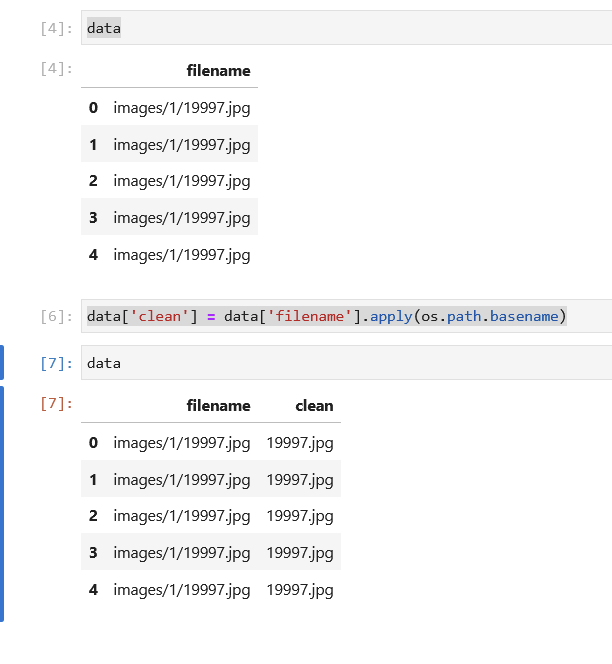Click the "clean" column header
Screen dimensions: 612x664
[314, 406]
